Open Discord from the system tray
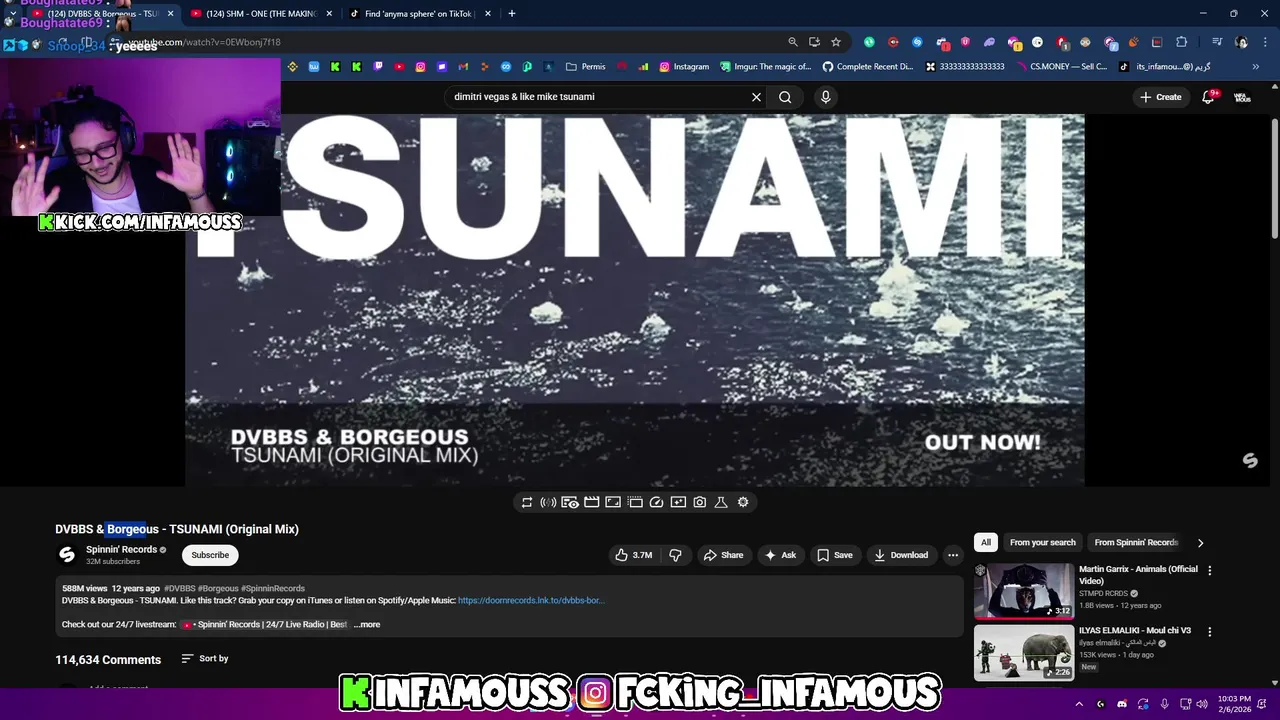The height and width of the screenshot is (720, 1280). point(1121,704)
